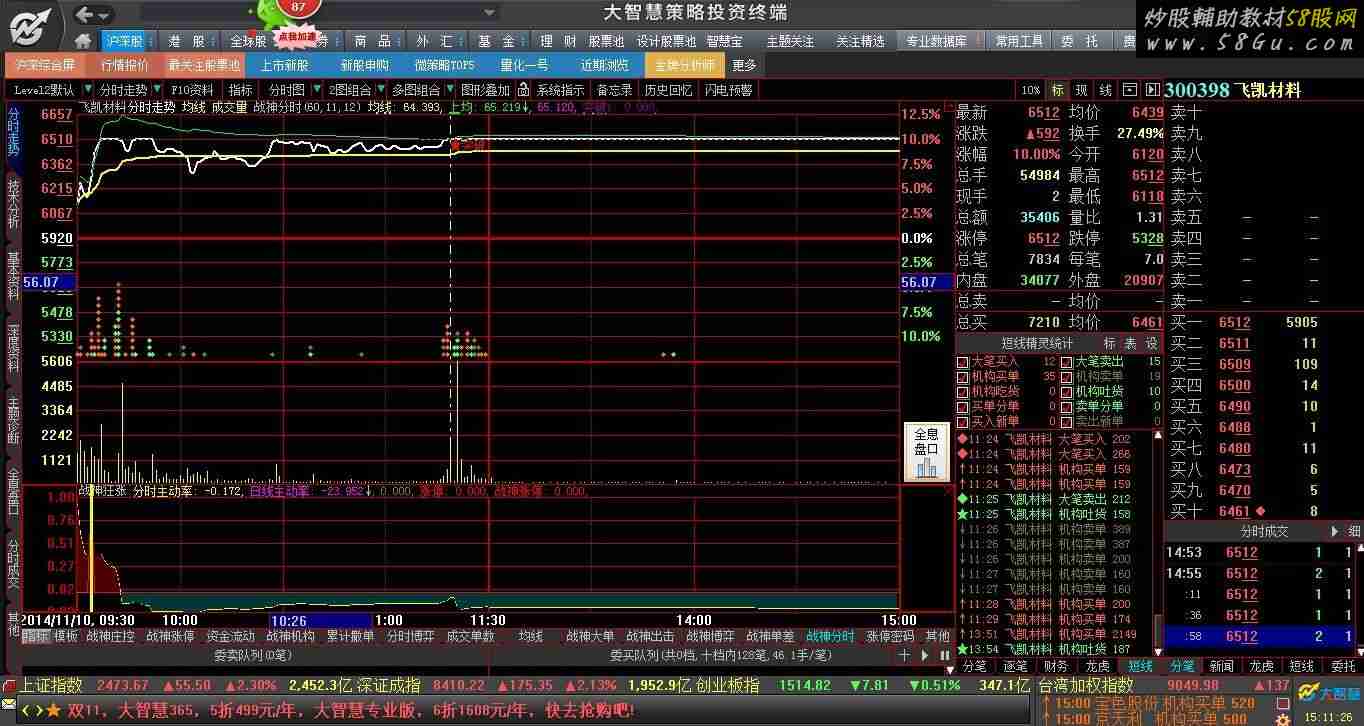The image size is (1364, 726).
Task: Click the window-layout icon in quote header
Action: (x=1130, y=90)
